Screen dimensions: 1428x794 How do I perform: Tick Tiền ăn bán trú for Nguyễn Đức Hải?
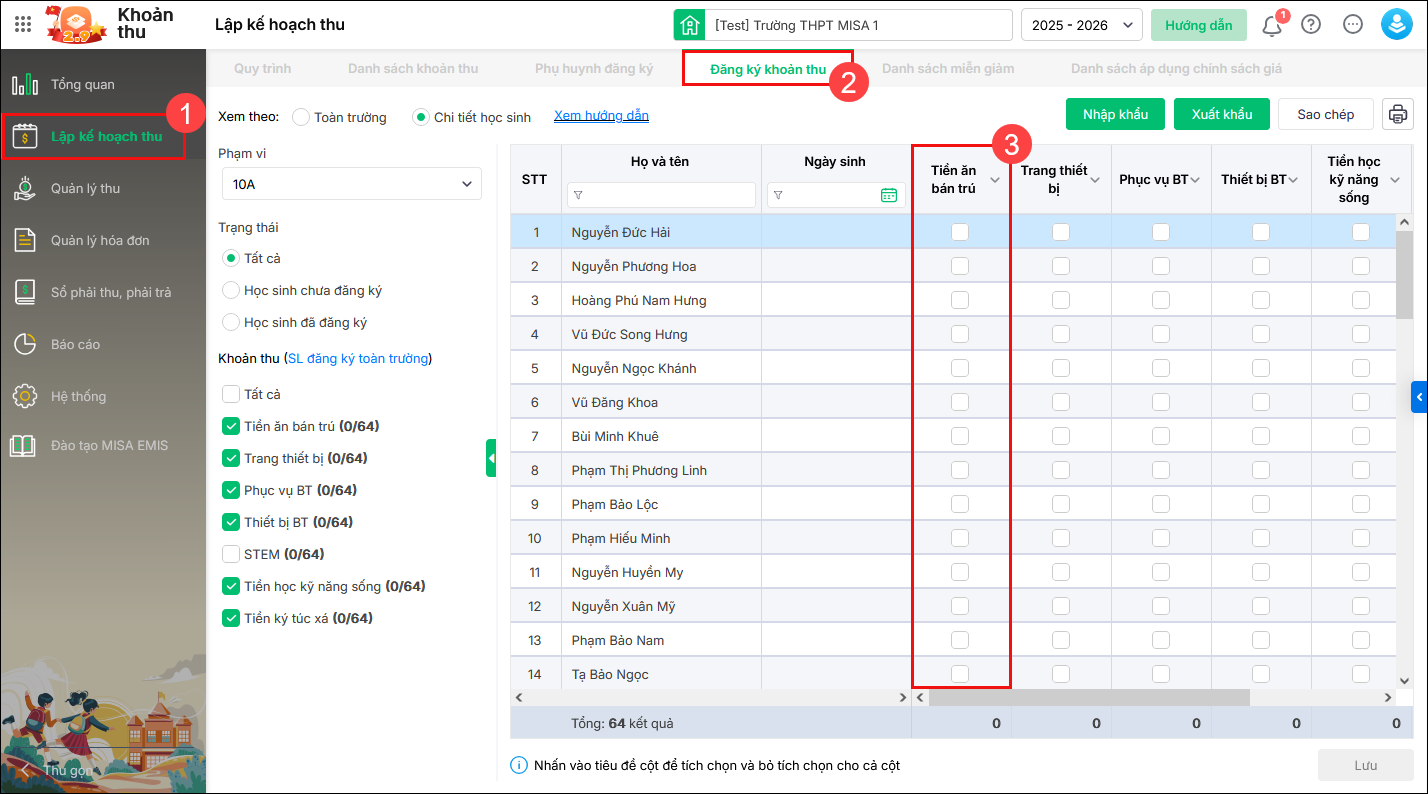(960, 232)
